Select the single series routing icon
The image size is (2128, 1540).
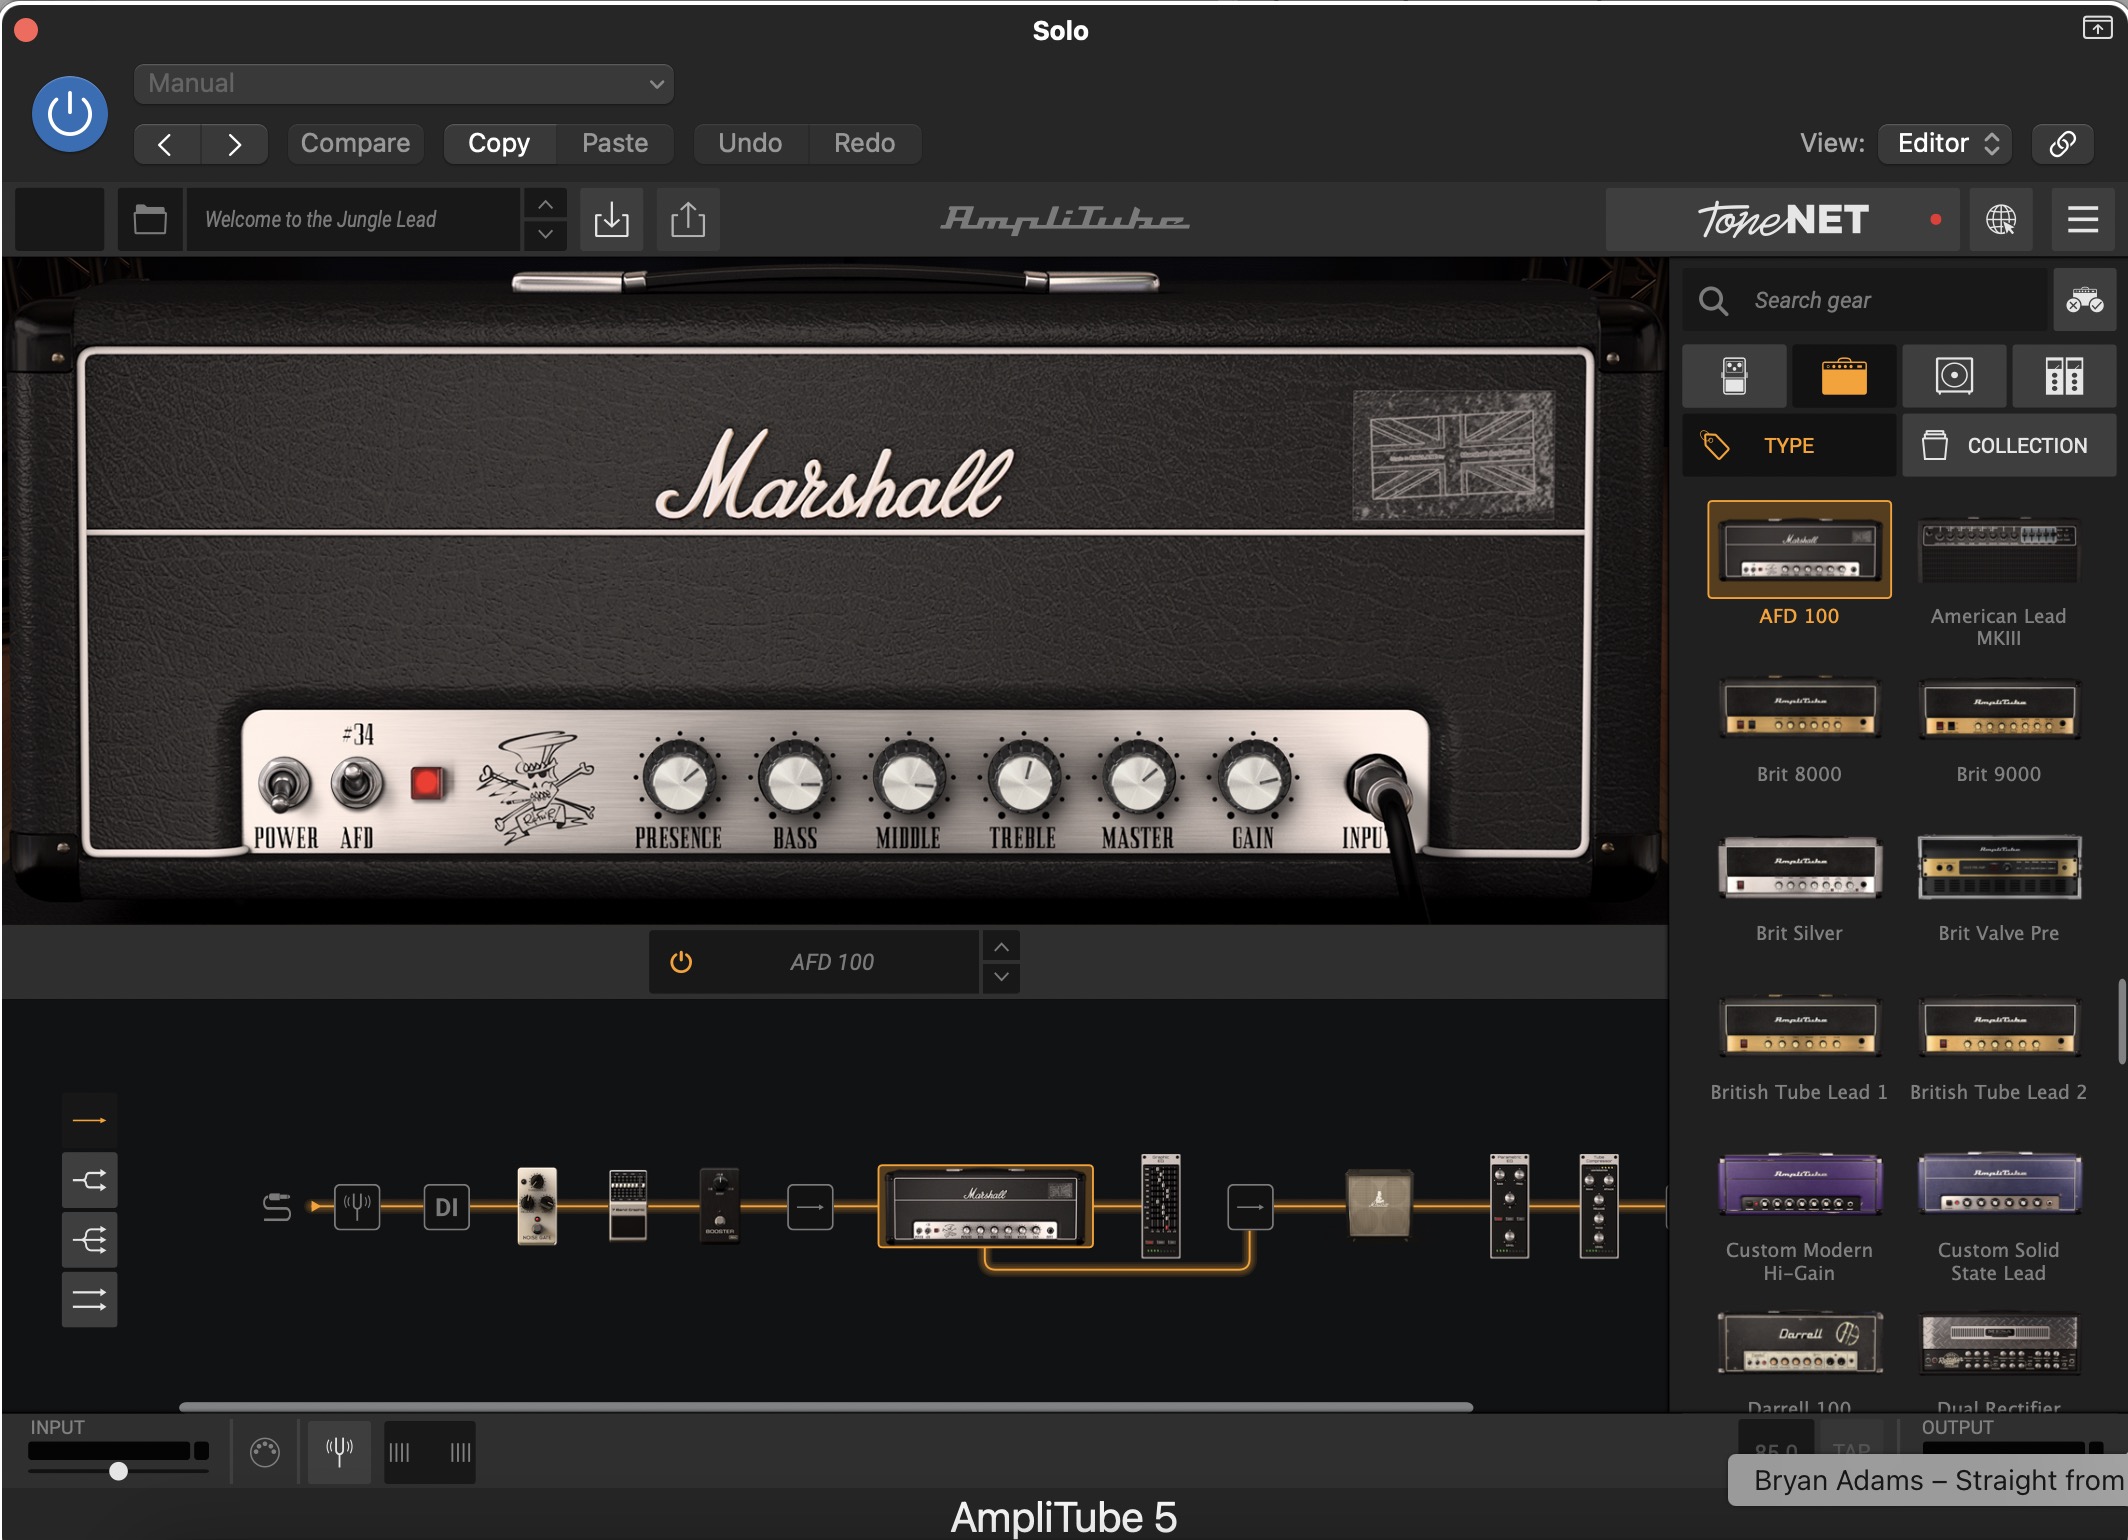89,1120
